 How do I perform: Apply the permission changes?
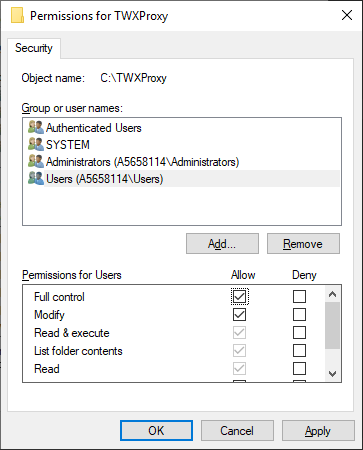tap(318, 431)
